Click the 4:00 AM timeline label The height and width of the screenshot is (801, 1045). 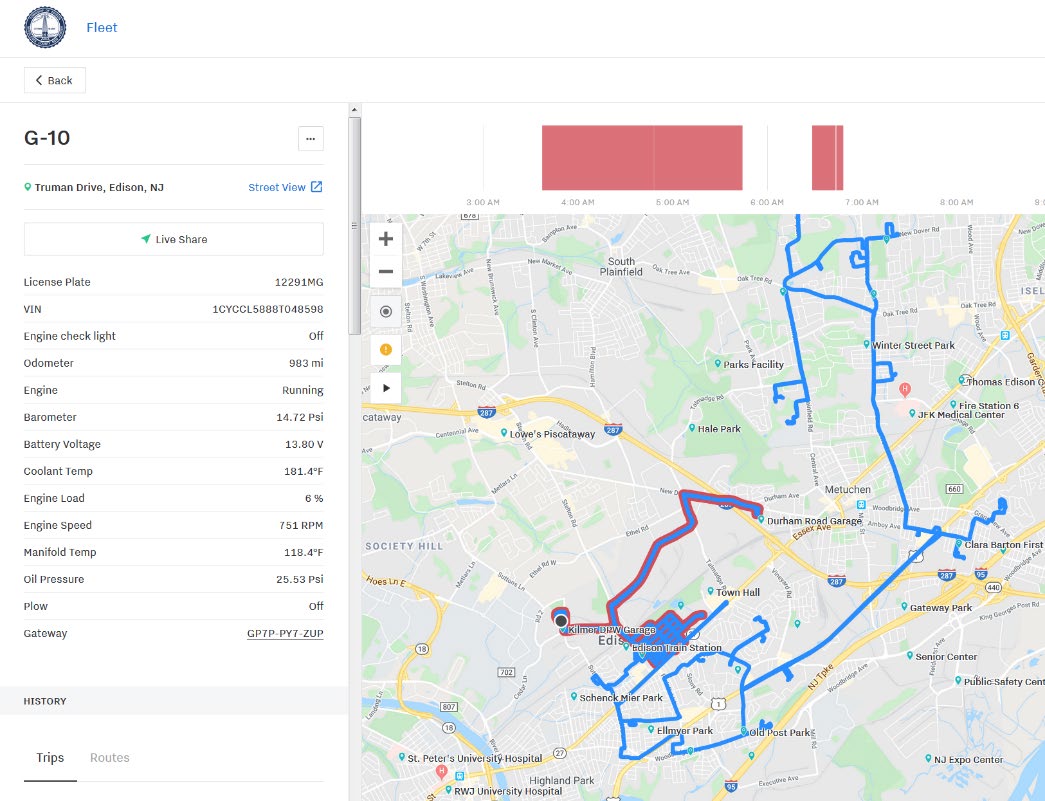[578, 202]
